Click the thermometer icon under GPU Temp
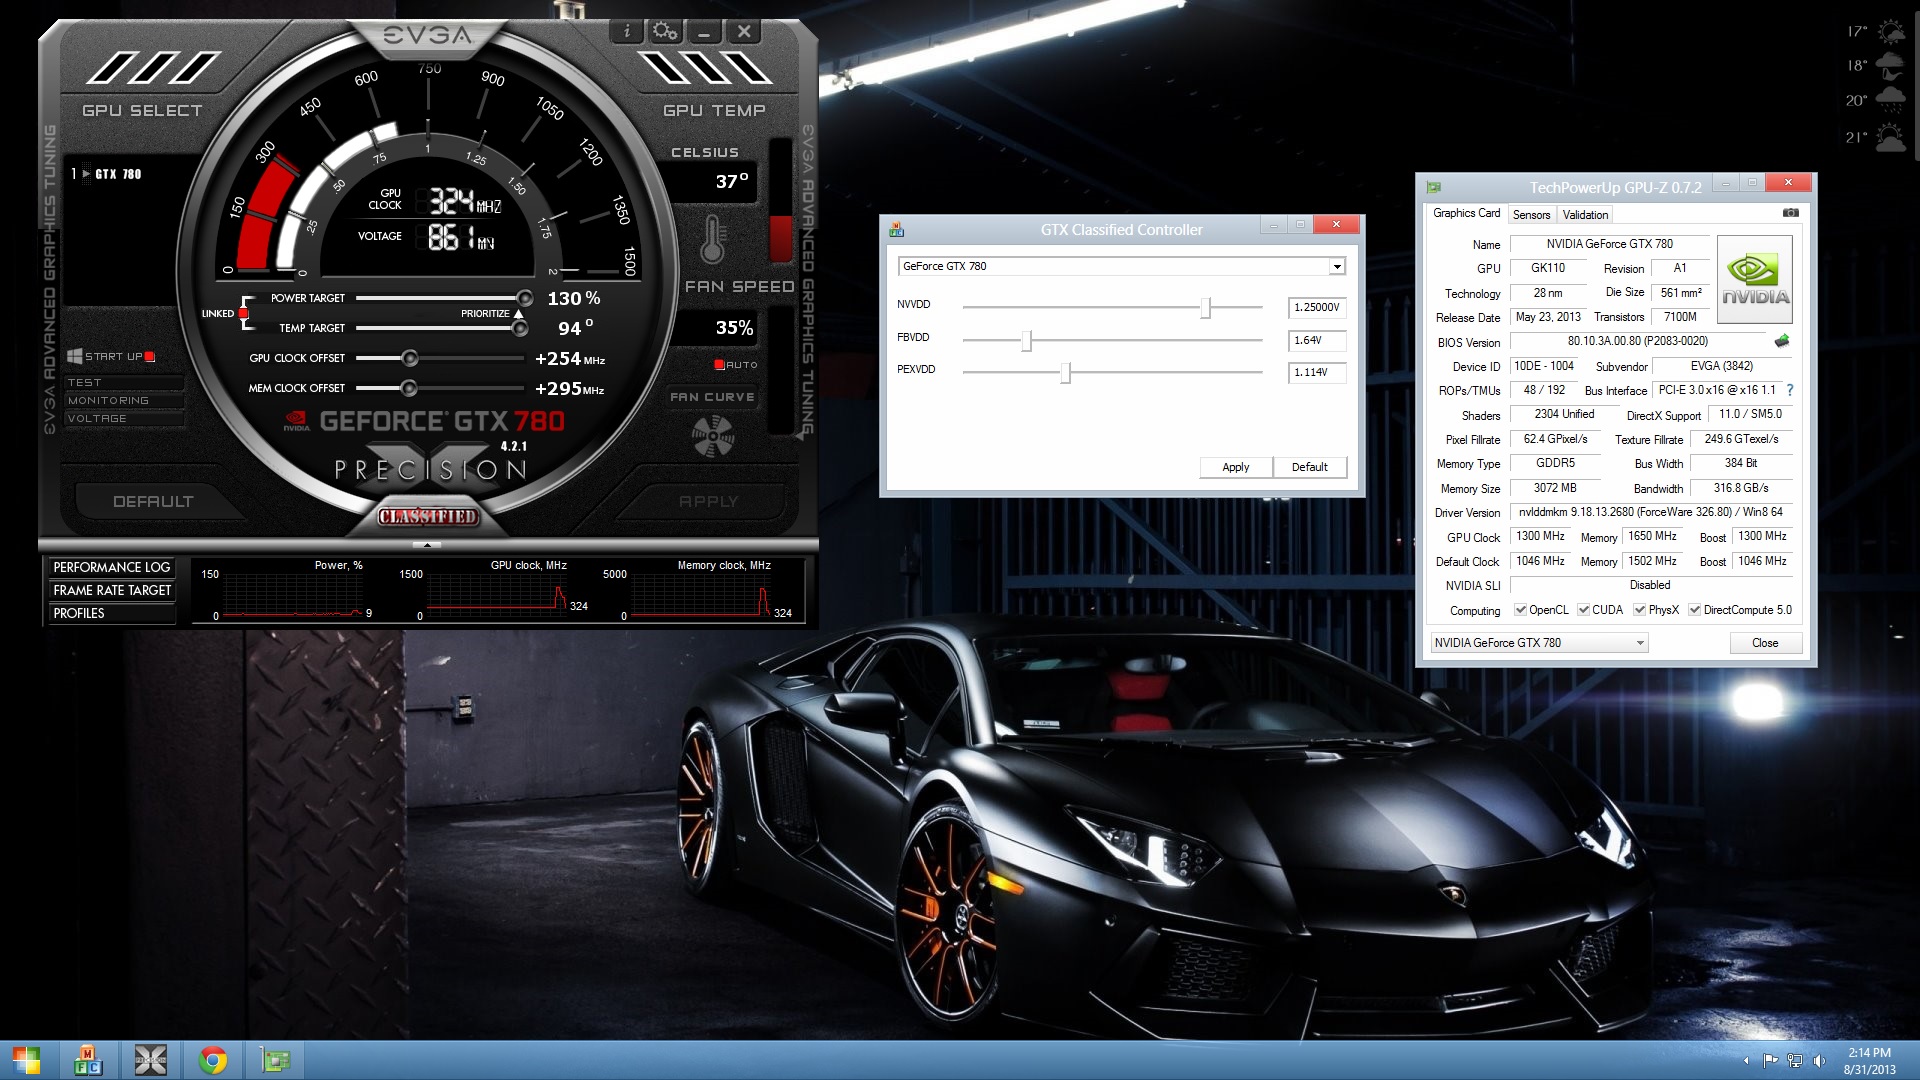Screen dimensions: 1920x1080 pos(713,239)
